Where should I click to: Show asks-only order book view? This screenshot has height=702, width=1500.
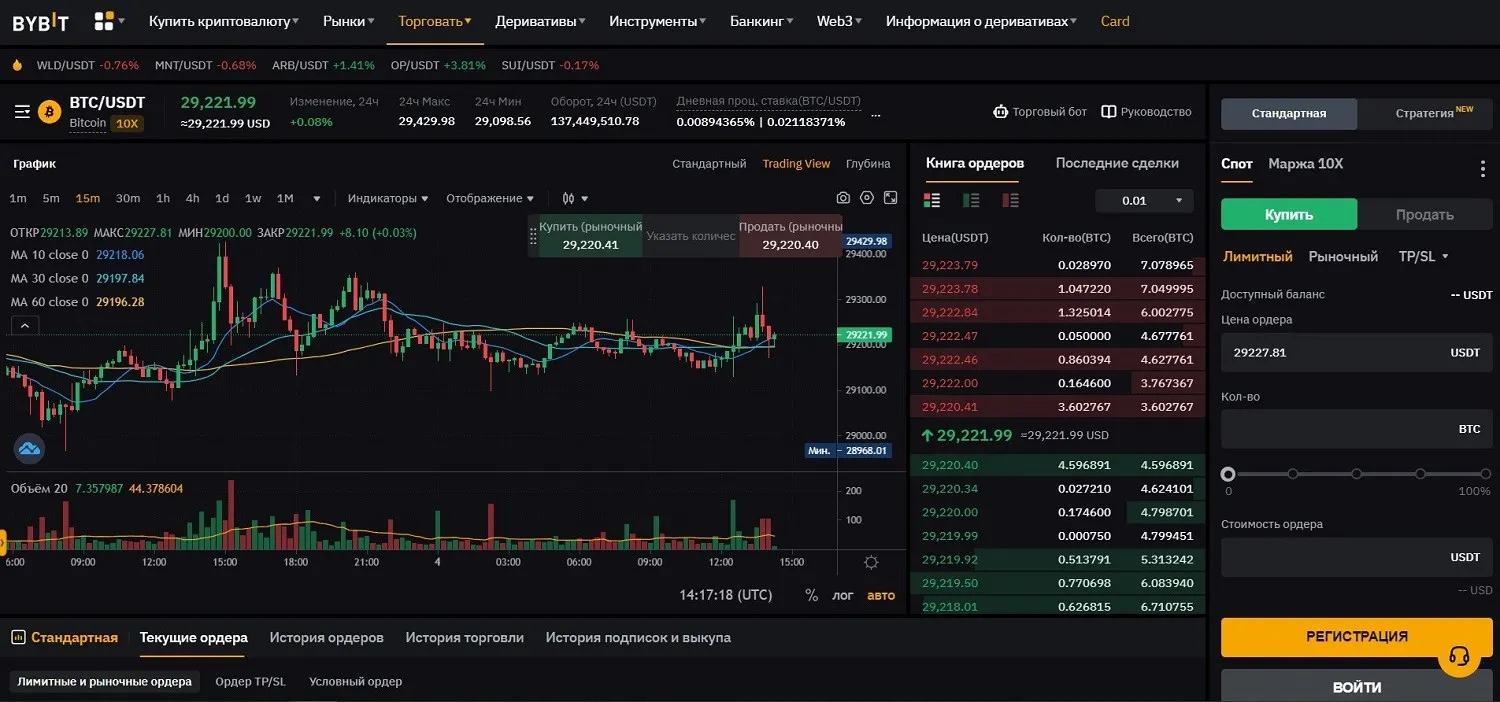pos(1010,200)
